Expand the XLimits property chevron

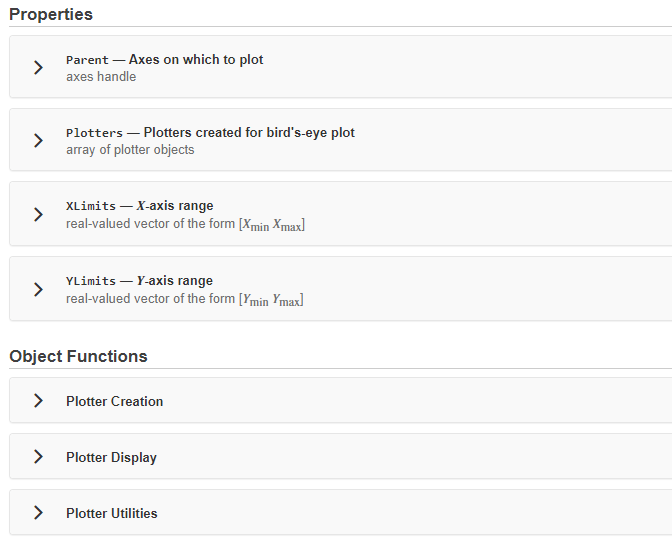[x=38, y=215]
